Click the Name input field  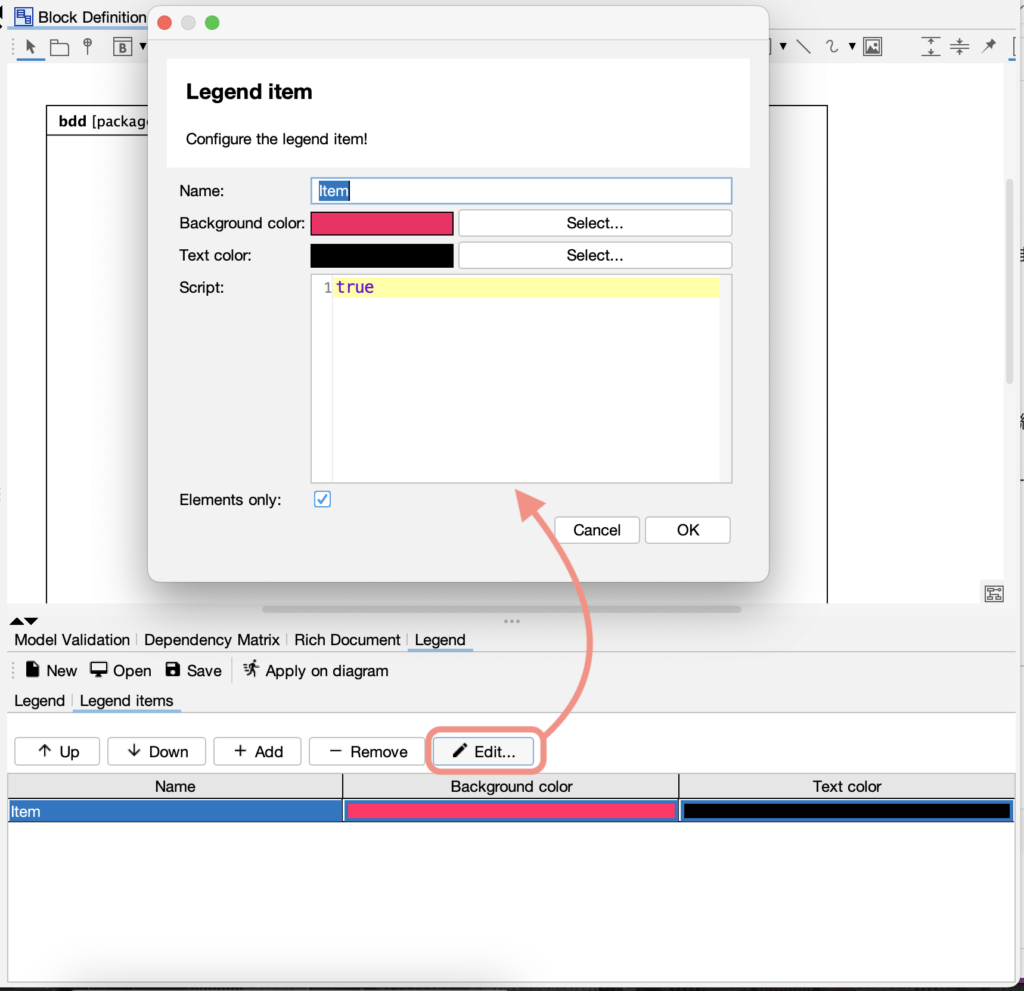click(x=521, y=191)
